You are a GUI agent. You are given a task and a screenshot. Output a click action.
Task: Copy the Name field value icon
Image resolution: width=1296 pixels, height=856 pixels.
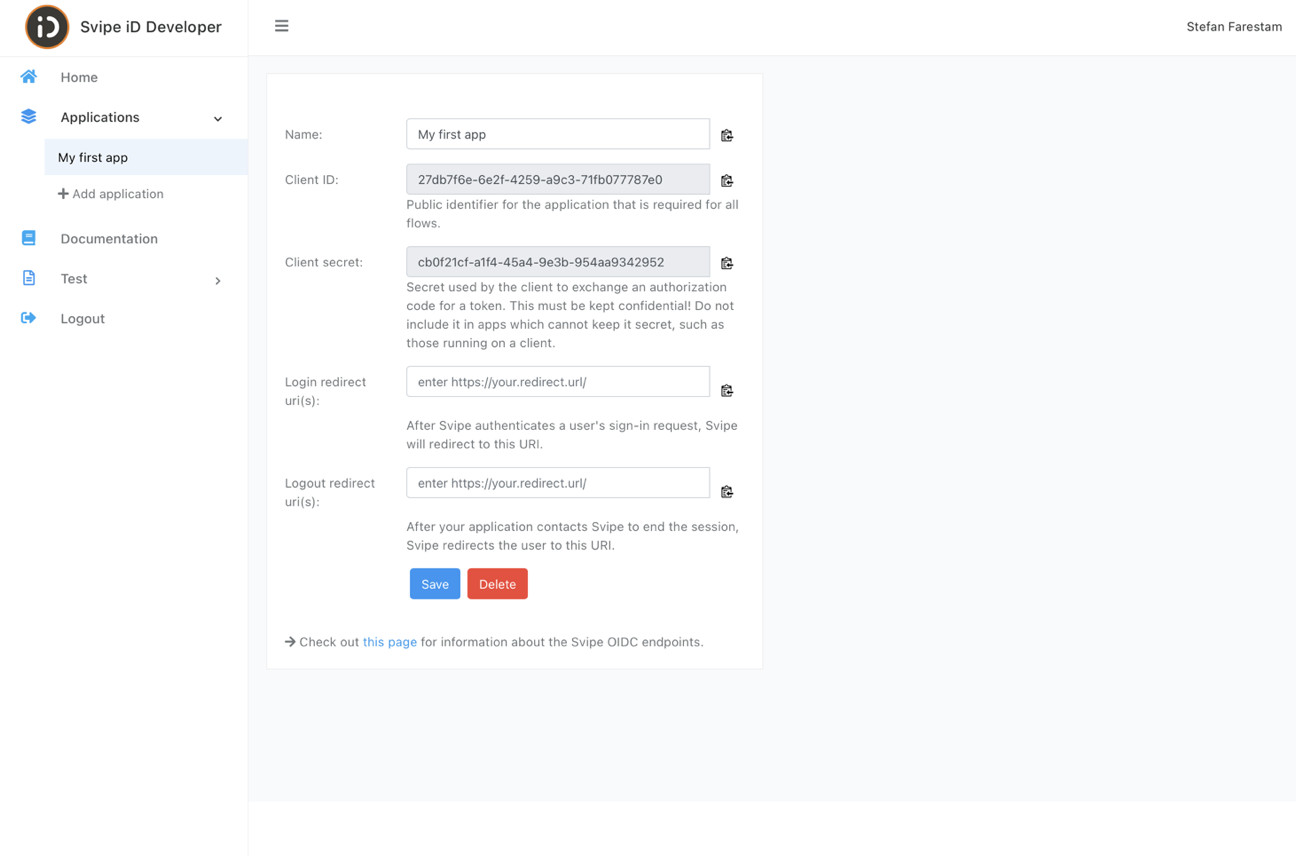(727, 135)
